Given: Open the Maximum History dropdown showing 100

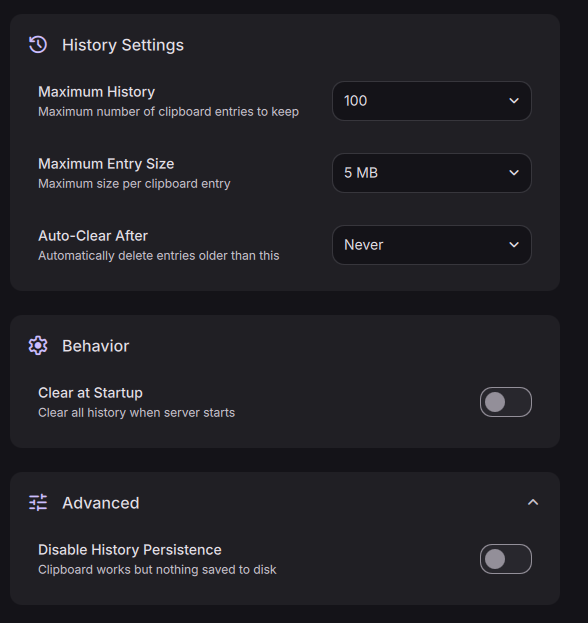Looking at the screenshot, I should pos(432,101).
